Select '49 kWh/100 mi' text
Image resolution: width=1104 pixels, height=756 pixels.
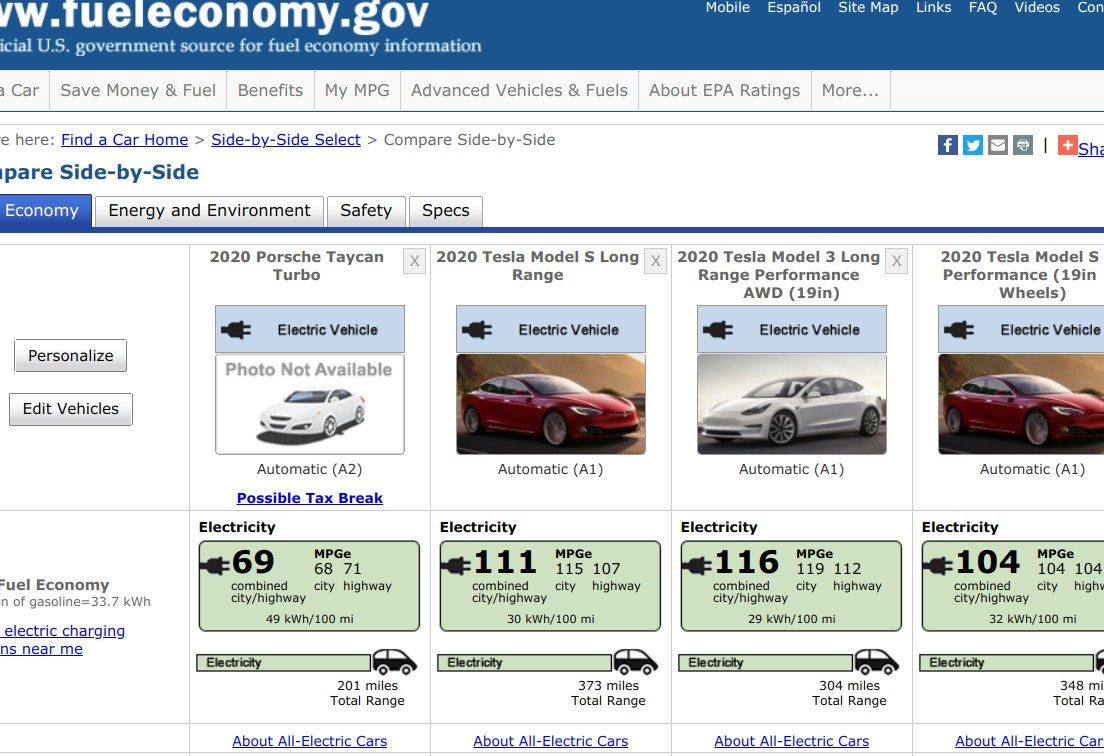(x=310, y=619)
